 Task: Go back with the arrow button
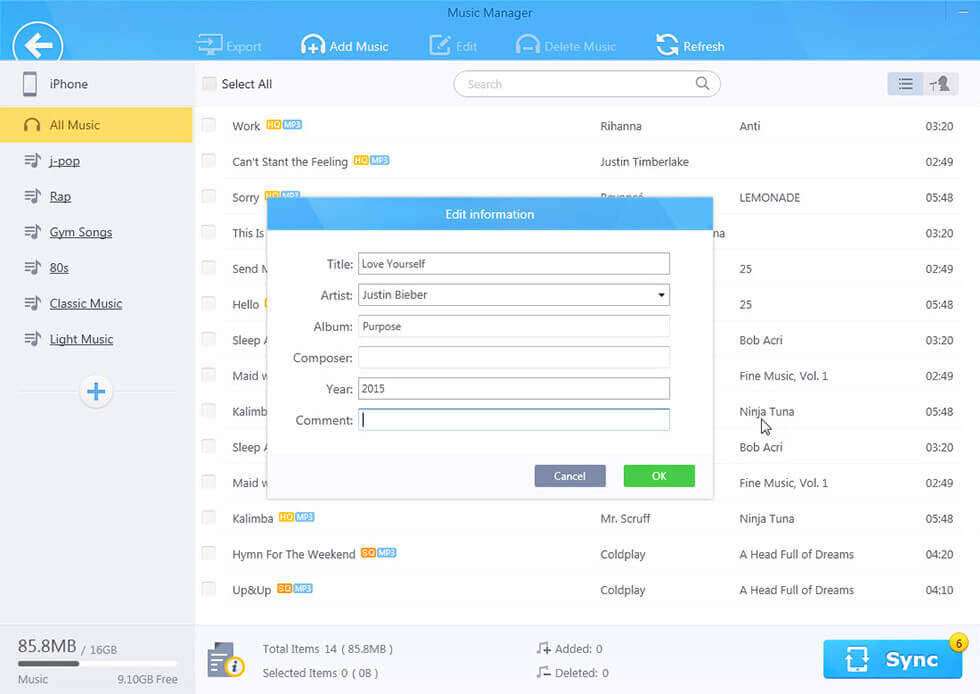tap(38, 44)
